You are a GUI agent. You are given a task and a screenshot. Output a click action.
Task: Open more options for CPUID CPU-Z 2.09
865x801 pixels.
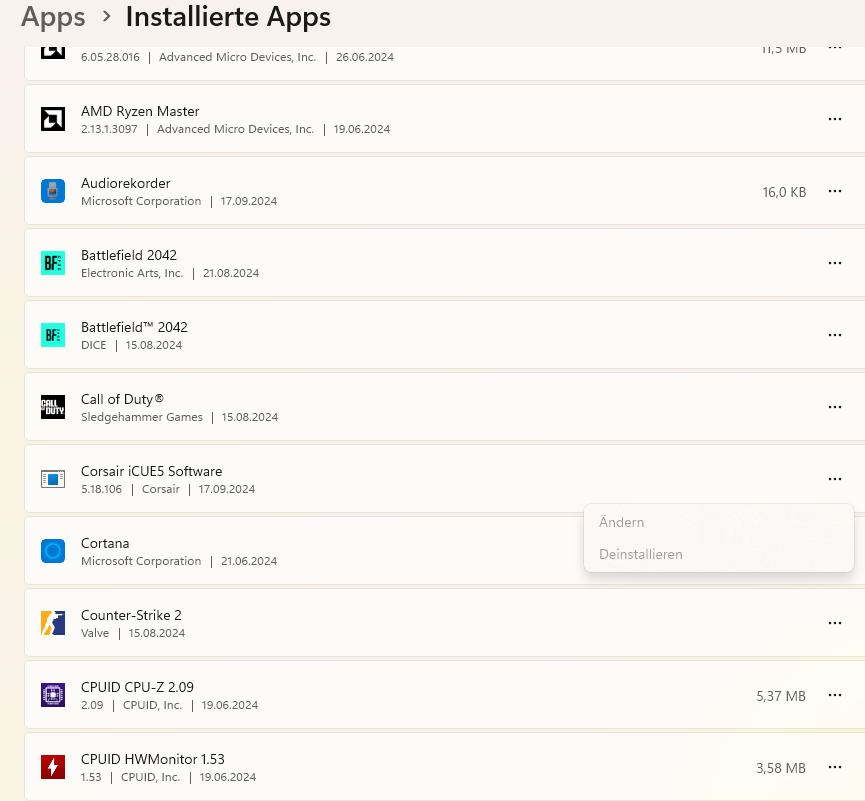835,695
